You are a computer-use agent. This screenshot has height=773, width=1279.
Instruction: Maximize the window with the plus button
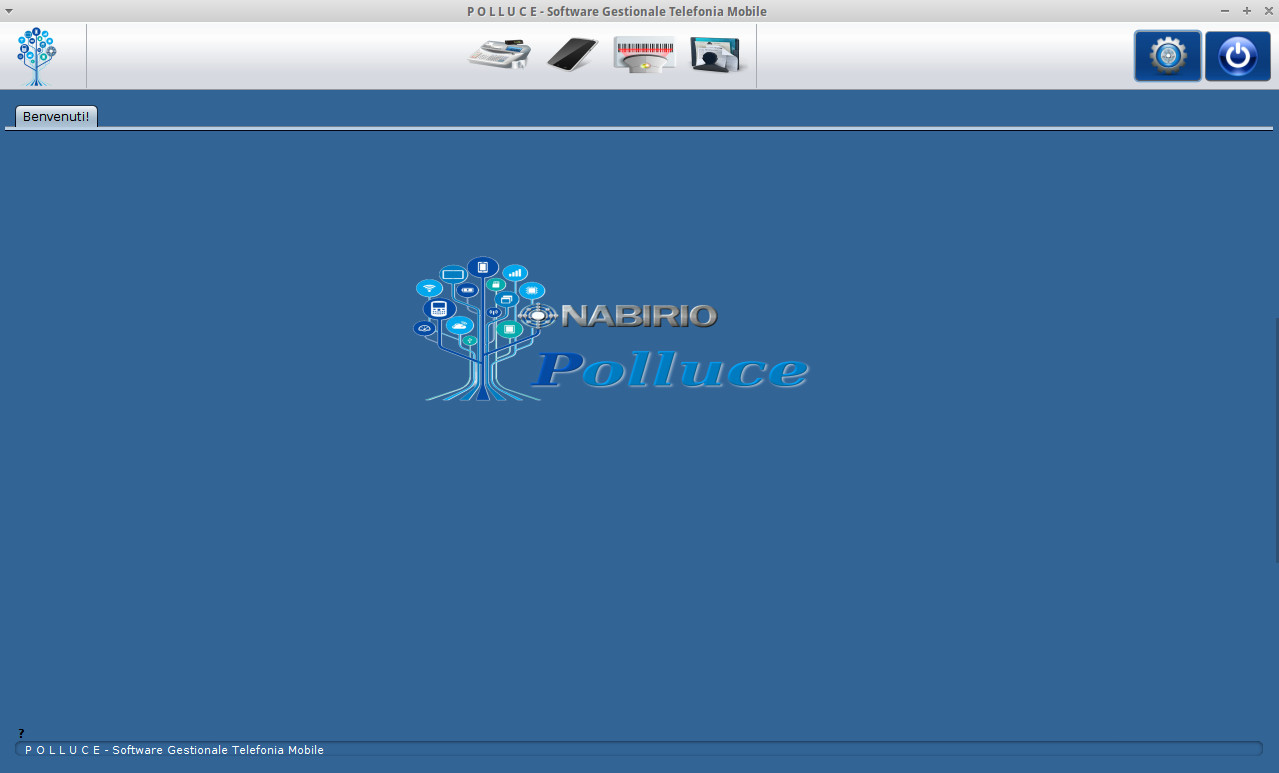tap(1247, 10)
